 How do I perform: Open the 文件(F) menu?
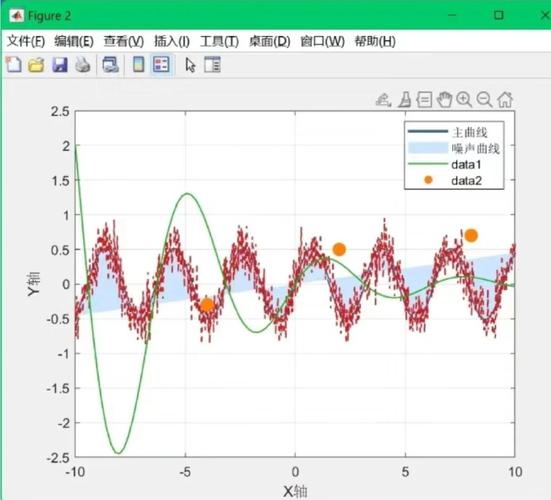click(x=26, y=41)
